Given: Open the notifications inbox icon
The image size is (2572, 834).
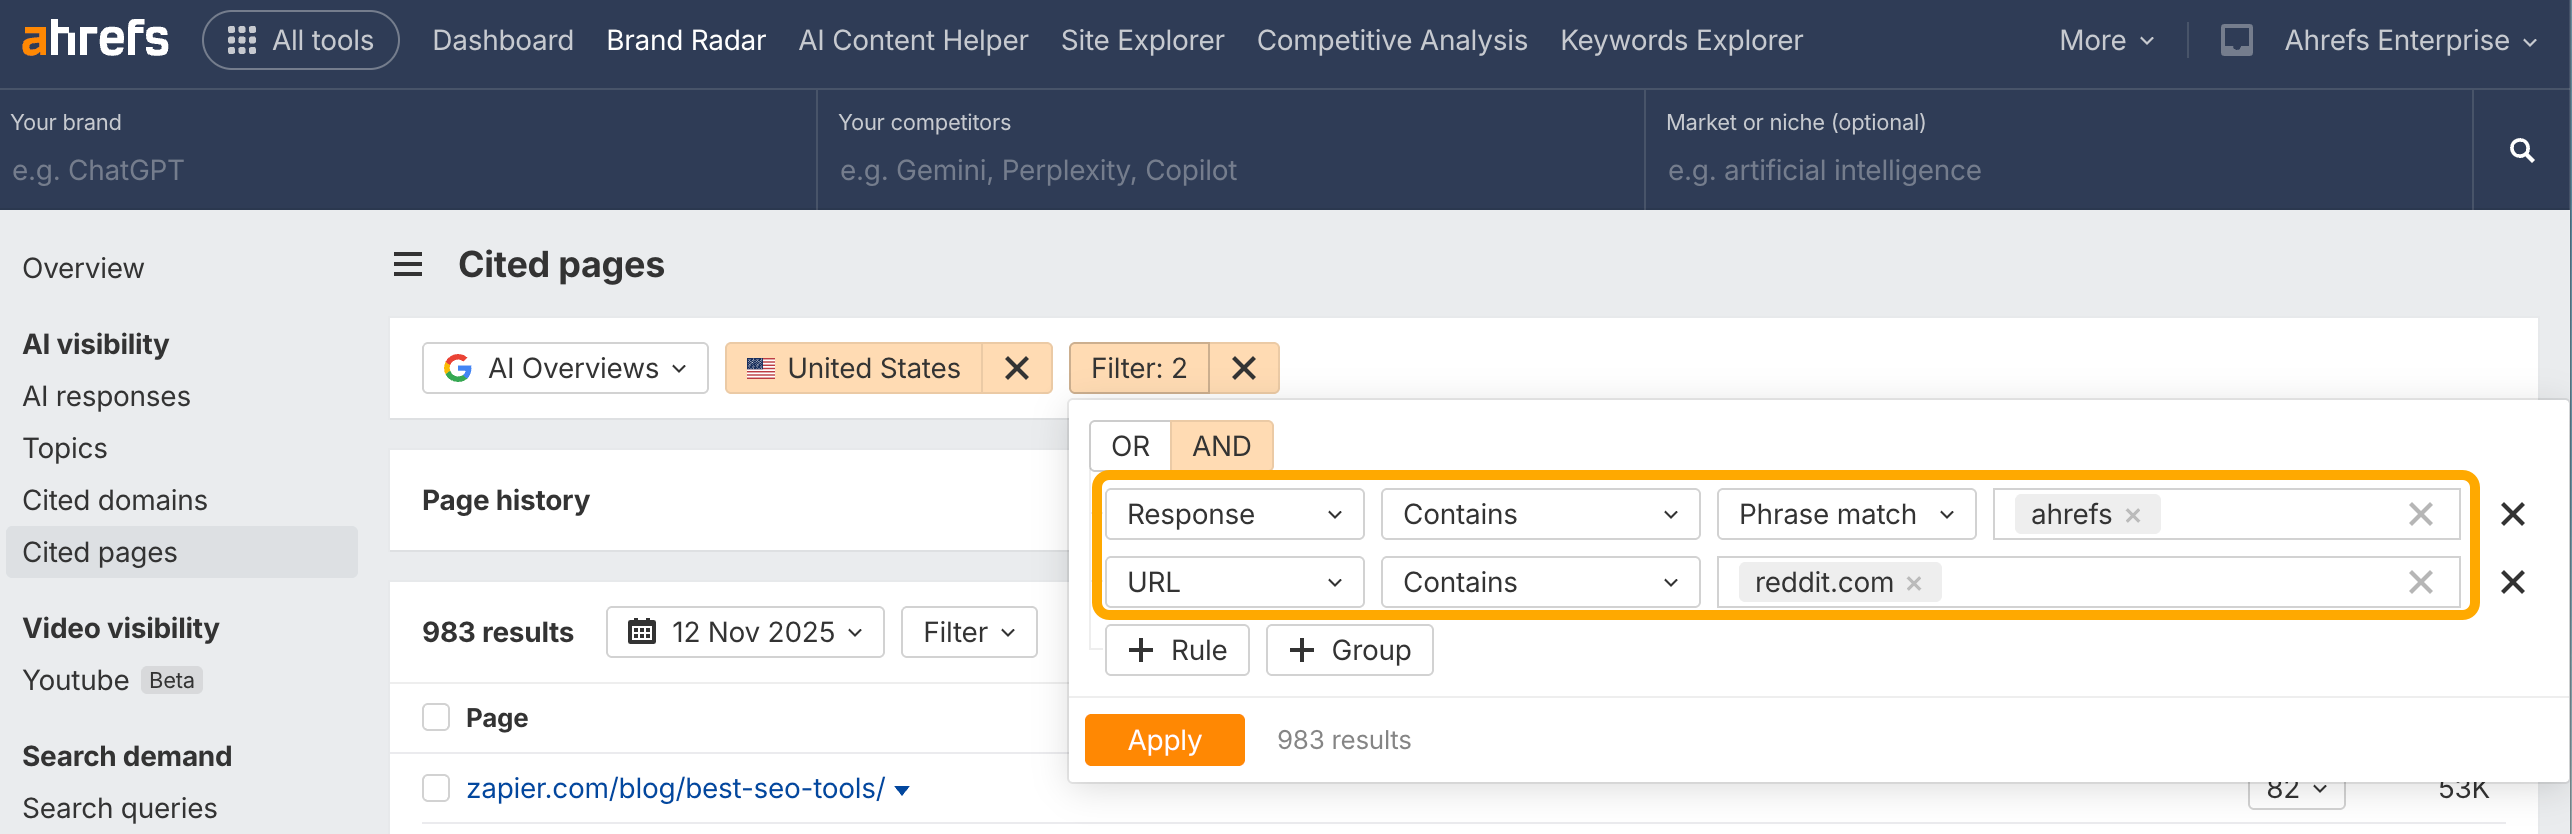Looking at the screenshot, I should 2236,40.
